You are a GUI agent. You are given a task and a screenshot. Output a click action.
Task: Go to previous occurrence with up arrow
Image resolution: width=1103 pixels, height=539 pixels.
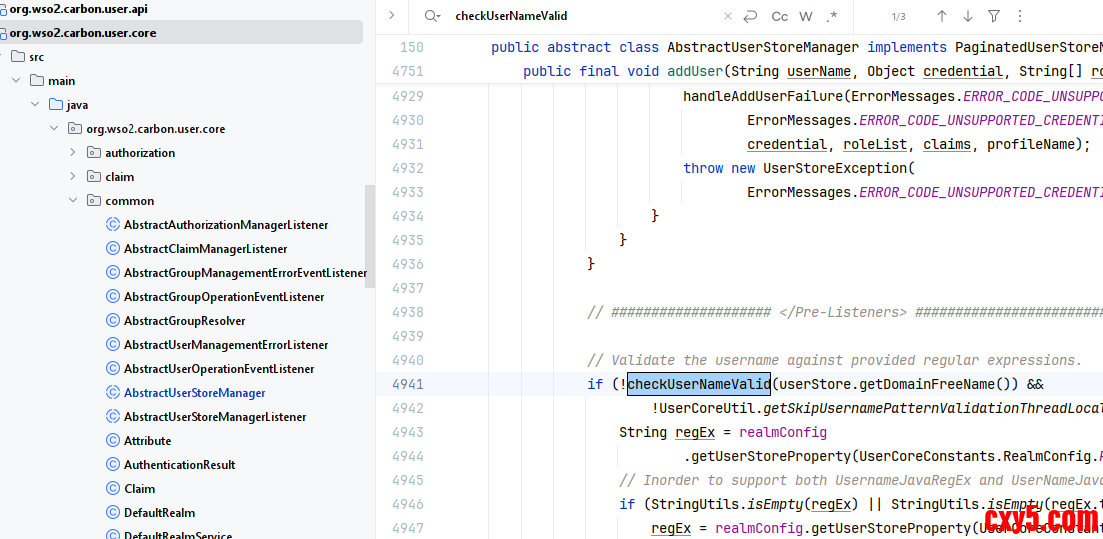(941, 16)
